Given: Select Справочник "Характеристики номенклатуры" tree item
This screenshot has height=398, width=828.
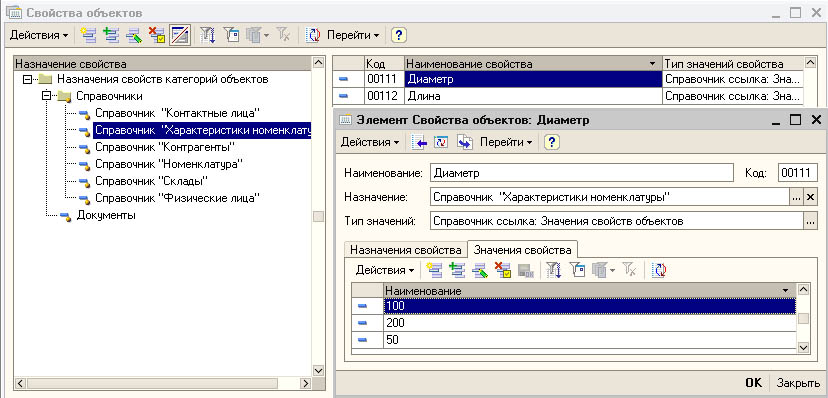Looking at the screenshot, I should pyautogui.click(x=202, y=130).
